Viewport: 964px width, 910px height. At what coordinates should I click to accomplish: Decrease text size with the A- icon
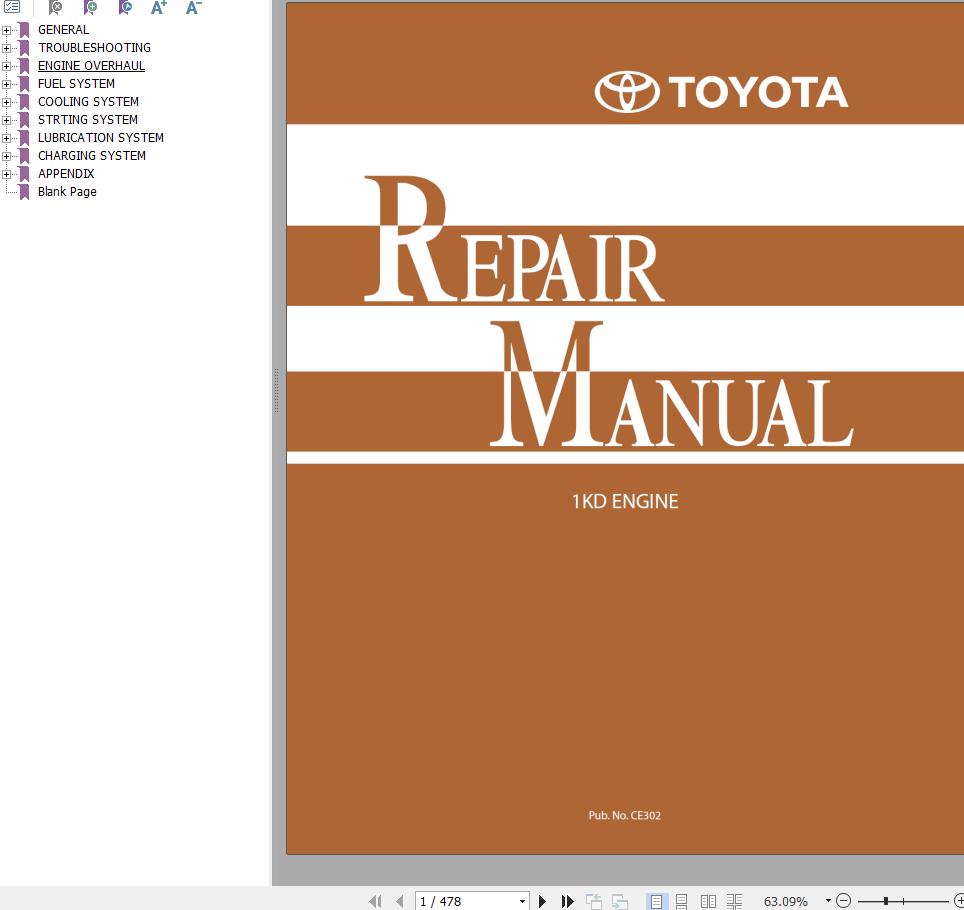click(191, 8)
